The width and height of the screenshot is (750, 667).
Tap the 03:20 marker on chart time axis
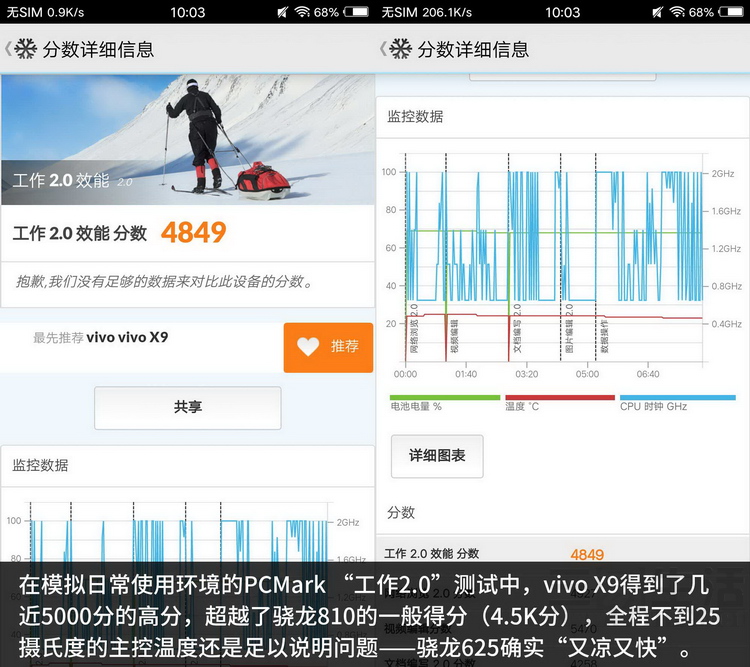coord(527,374)
